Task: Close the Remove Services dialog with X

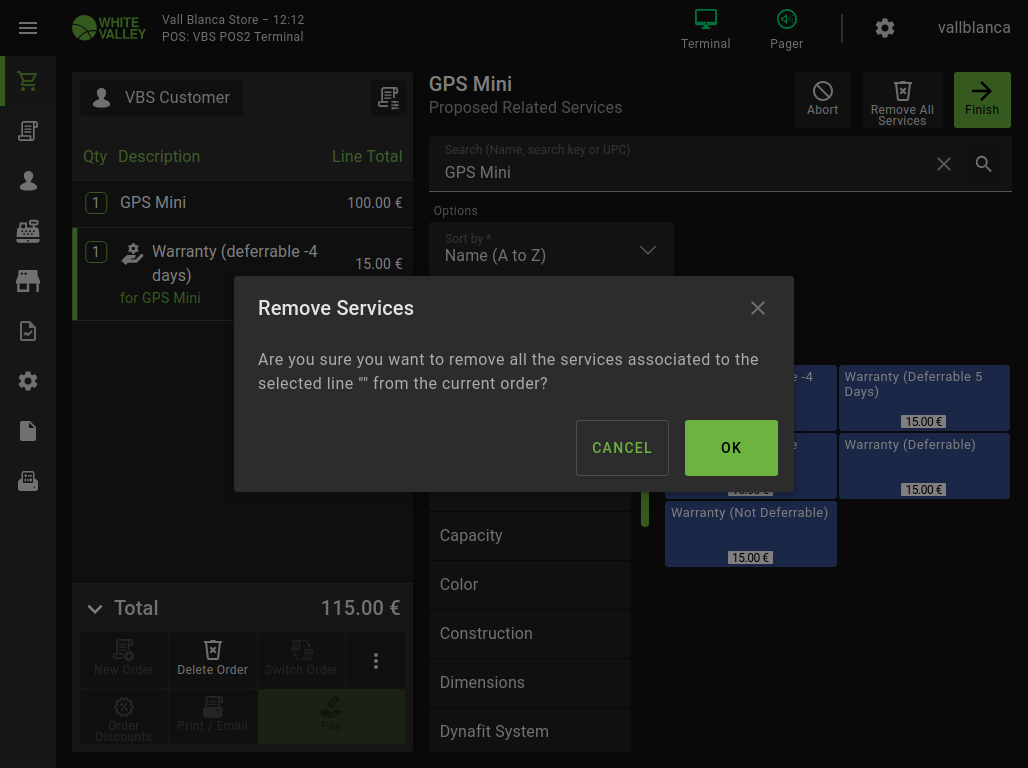Action: [758, 308]
